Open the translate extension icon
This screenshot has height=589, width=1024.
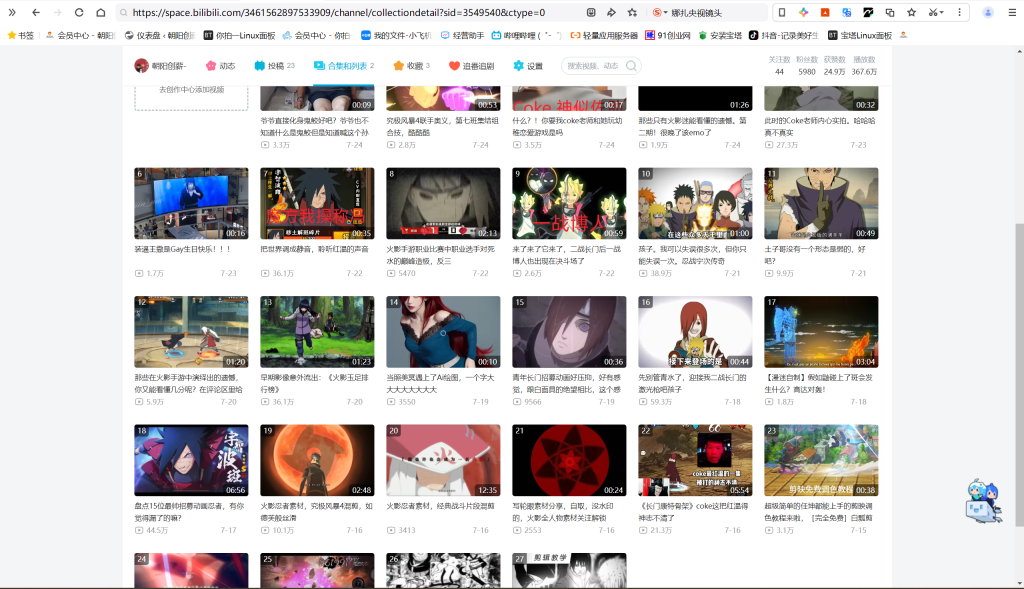coord(846,12)
